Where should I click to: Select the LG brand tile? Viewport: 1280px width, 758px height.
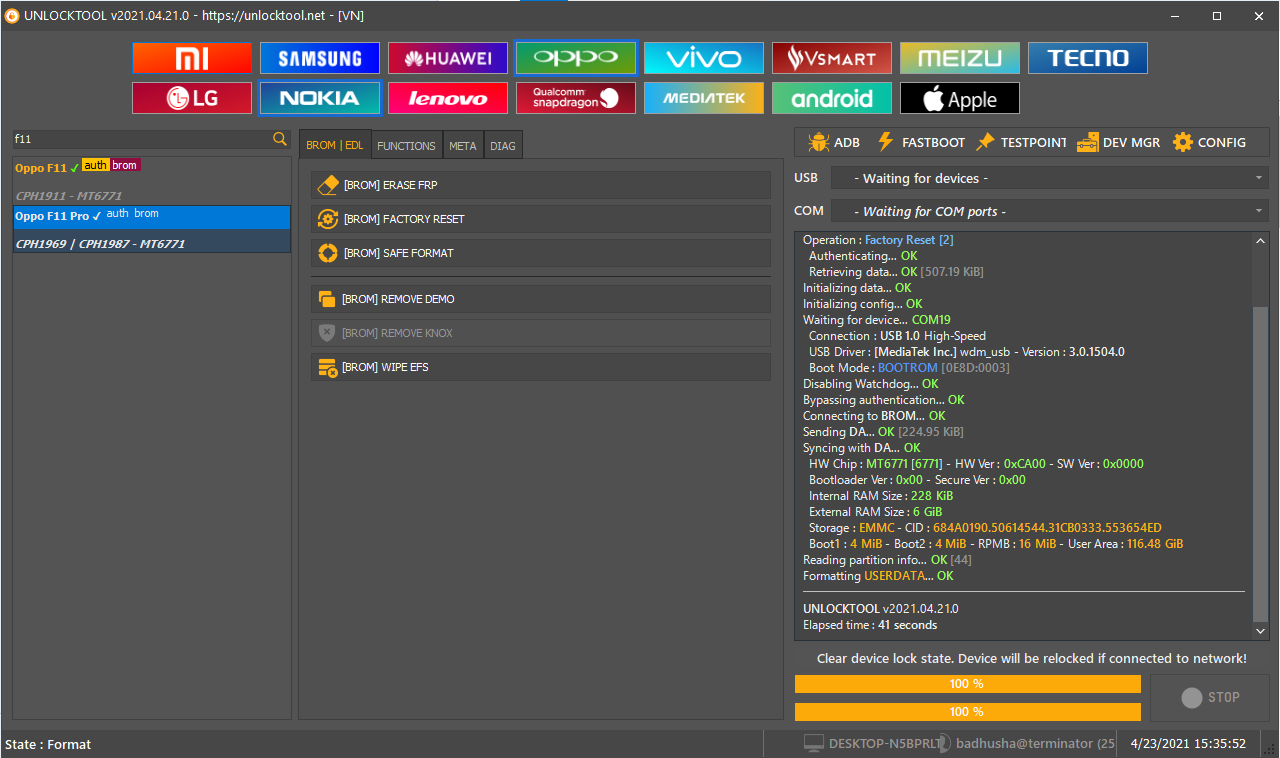(192, 98)
